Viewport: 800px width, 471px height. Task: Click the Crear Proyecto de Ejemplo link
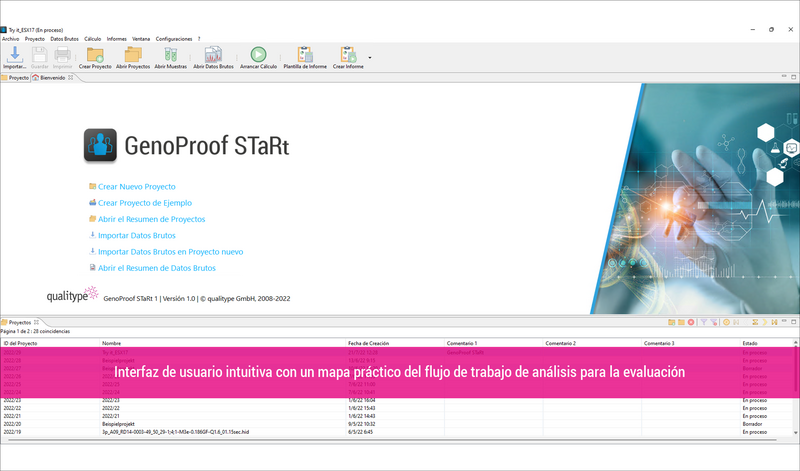[145, 203]
